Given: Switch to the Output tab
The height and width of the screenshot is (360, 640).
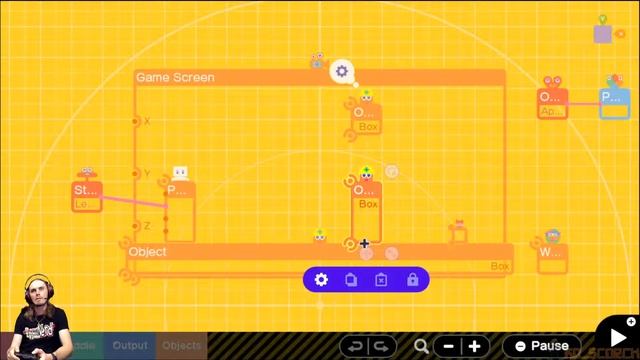Looking at the screenshot, I should click(130, 346).
